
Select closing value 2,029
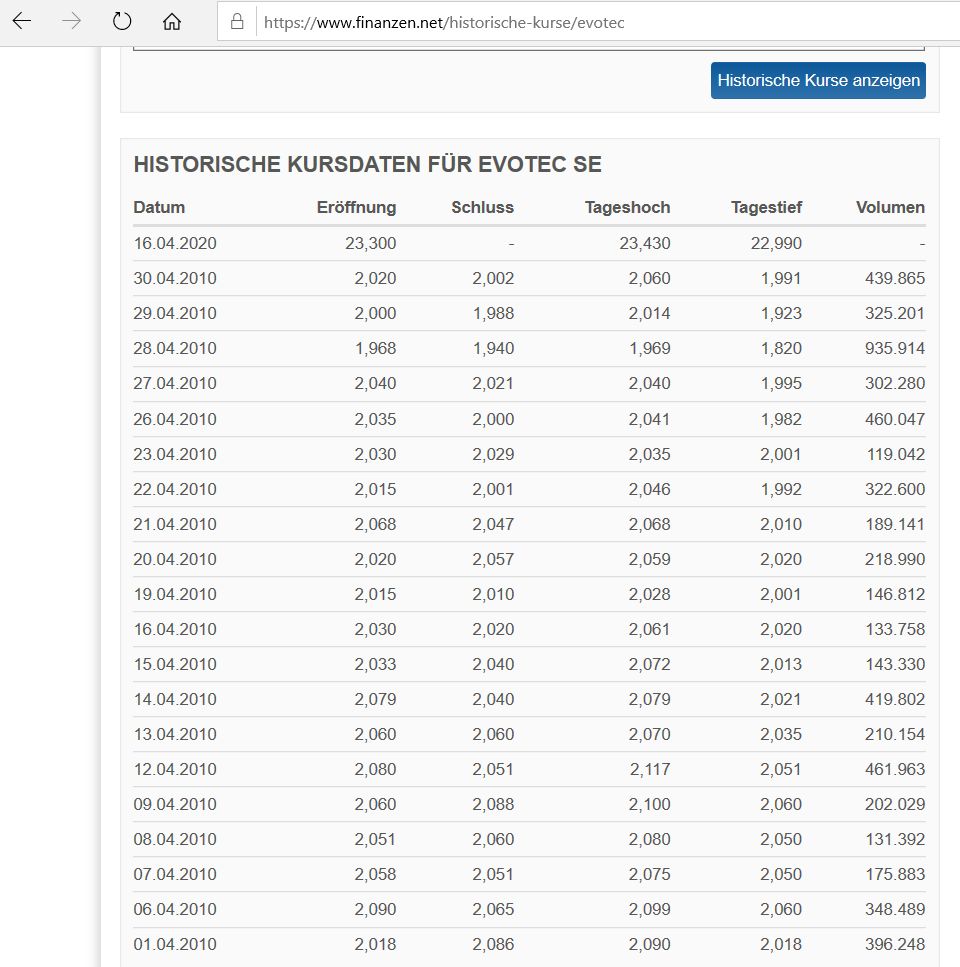coord(493,455)
